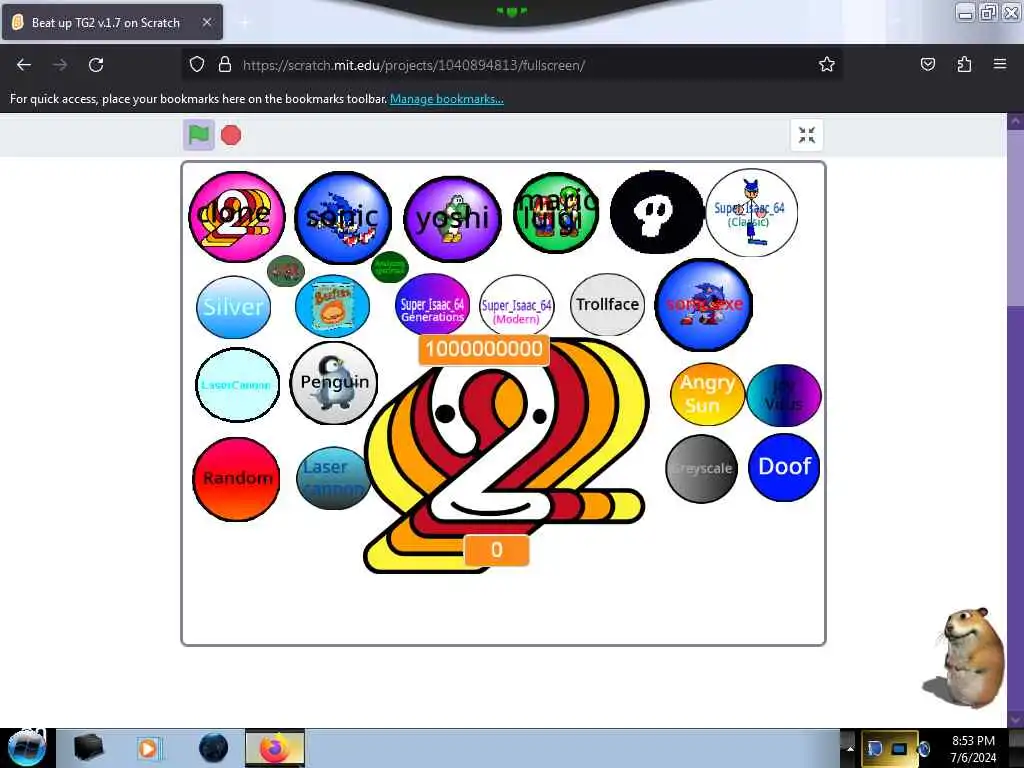
Task: Click the page vertical scrollbar
Action: click(1015, 421)
